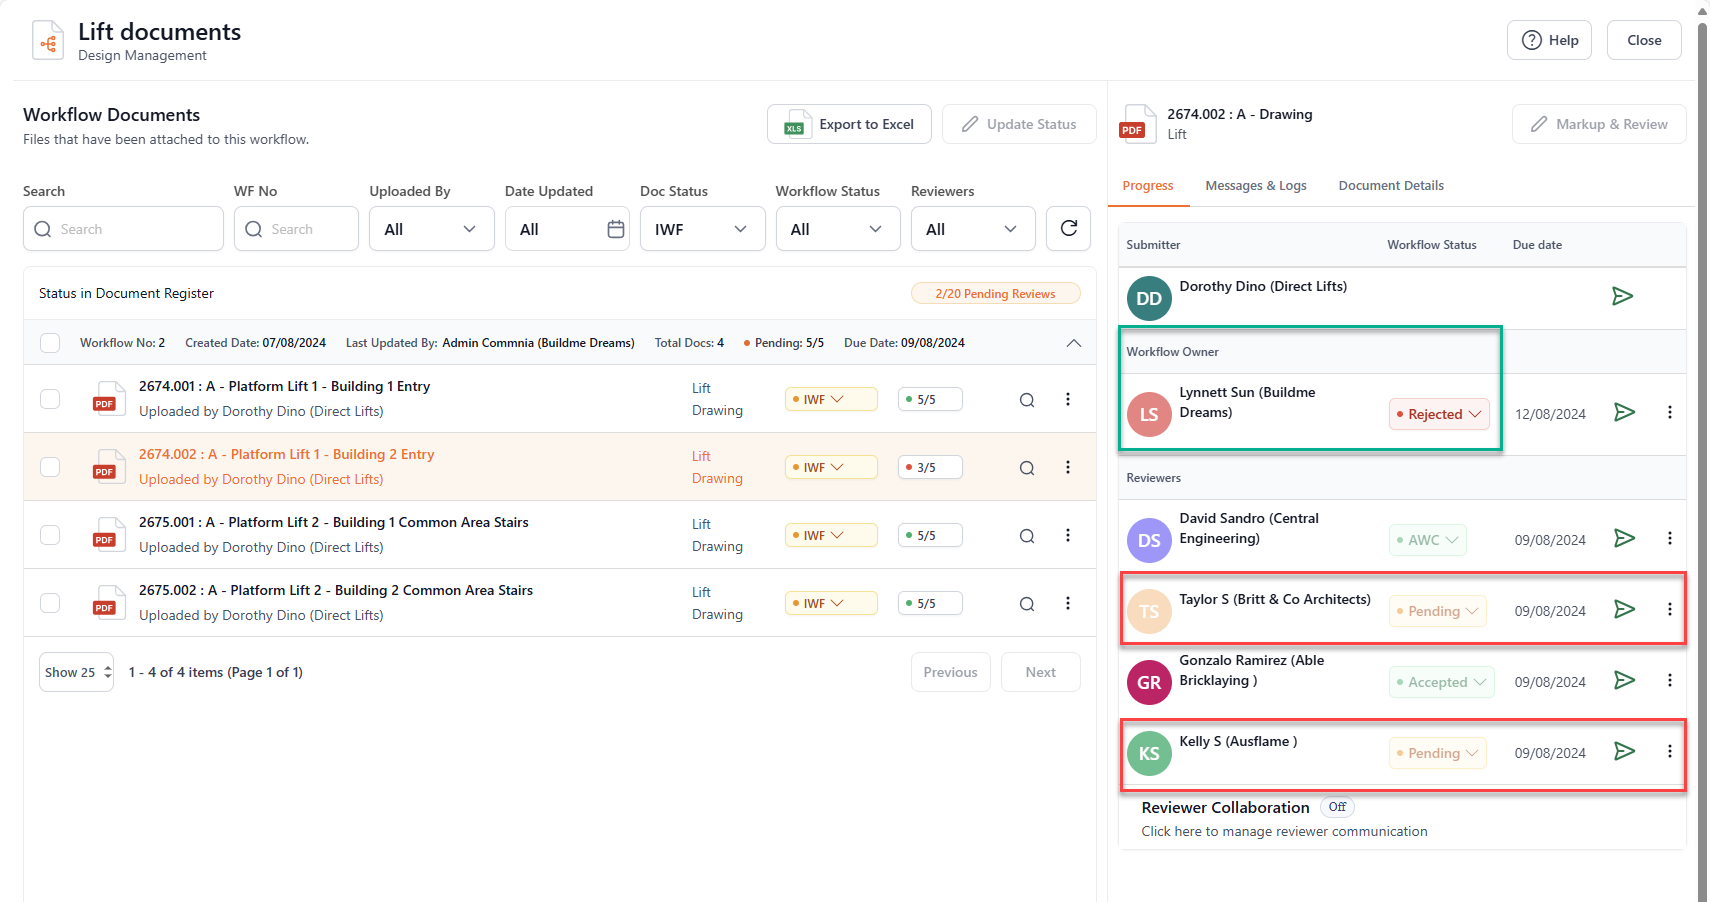Click the send icon for Kelly S
Screen dimensions: 1710x902
(1624, 751)
